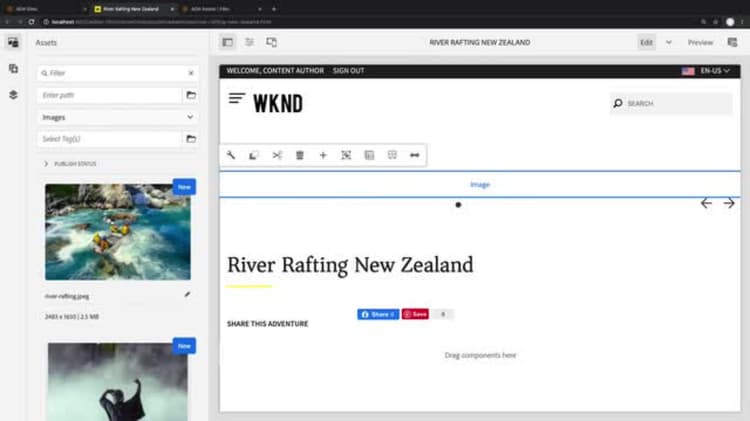
Task: Select the river rafting asset thumbnail
Action: point(118,232)
